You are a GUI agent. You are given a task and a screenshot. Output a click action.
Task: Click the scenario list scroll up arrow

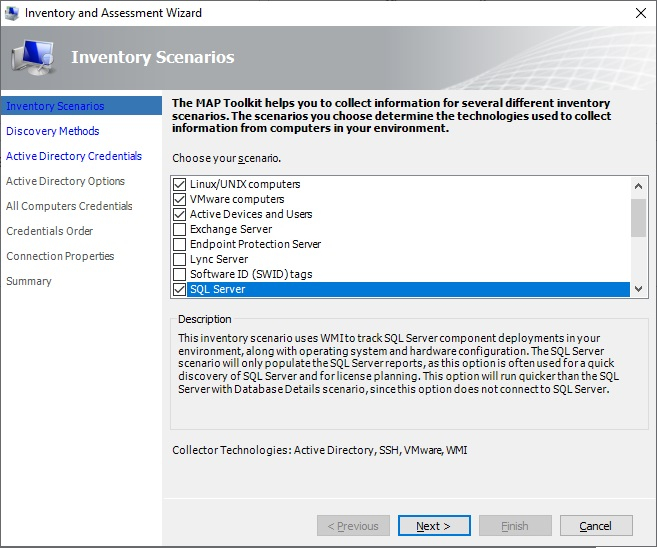(x=639, y=186)
